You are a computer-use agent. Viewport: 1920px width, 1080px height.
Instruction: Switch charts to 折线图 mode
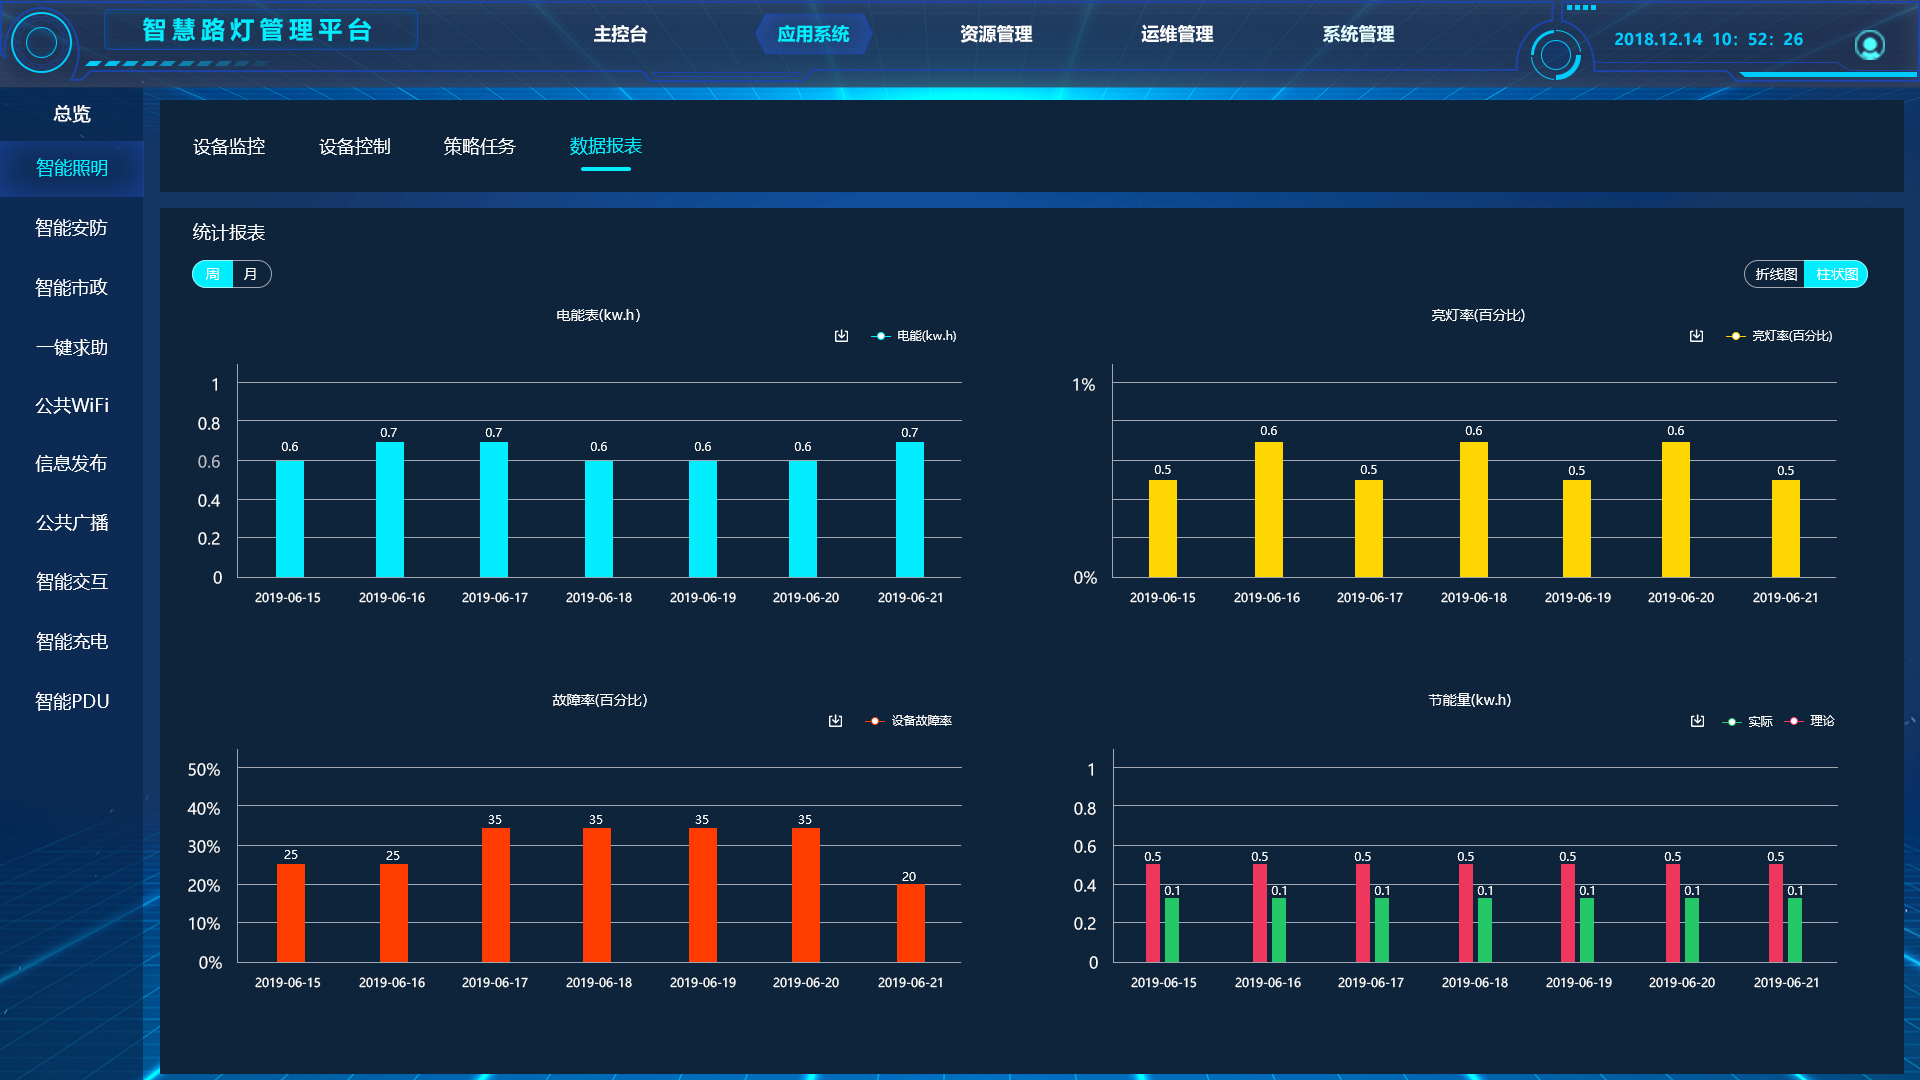click(1775, 274)
